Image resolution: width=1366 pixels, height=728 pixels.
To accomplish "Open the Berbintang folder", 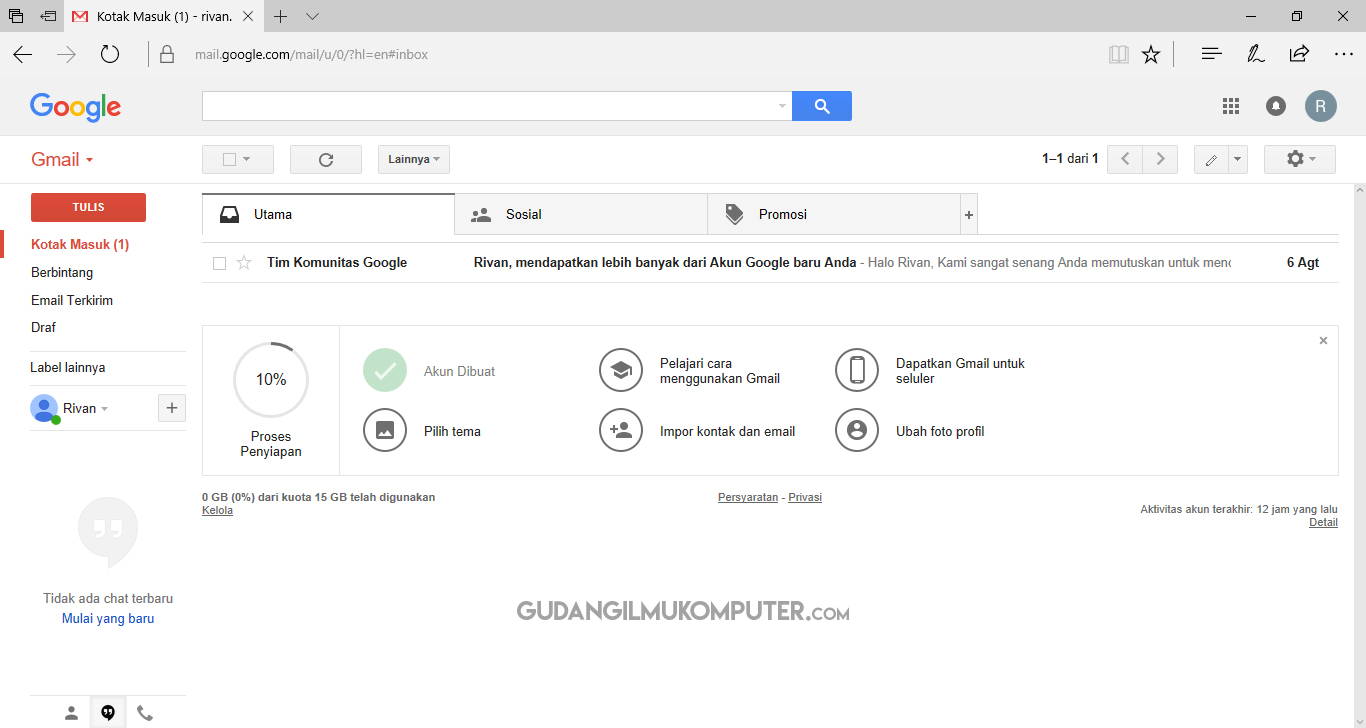I will tap(62, 272).
